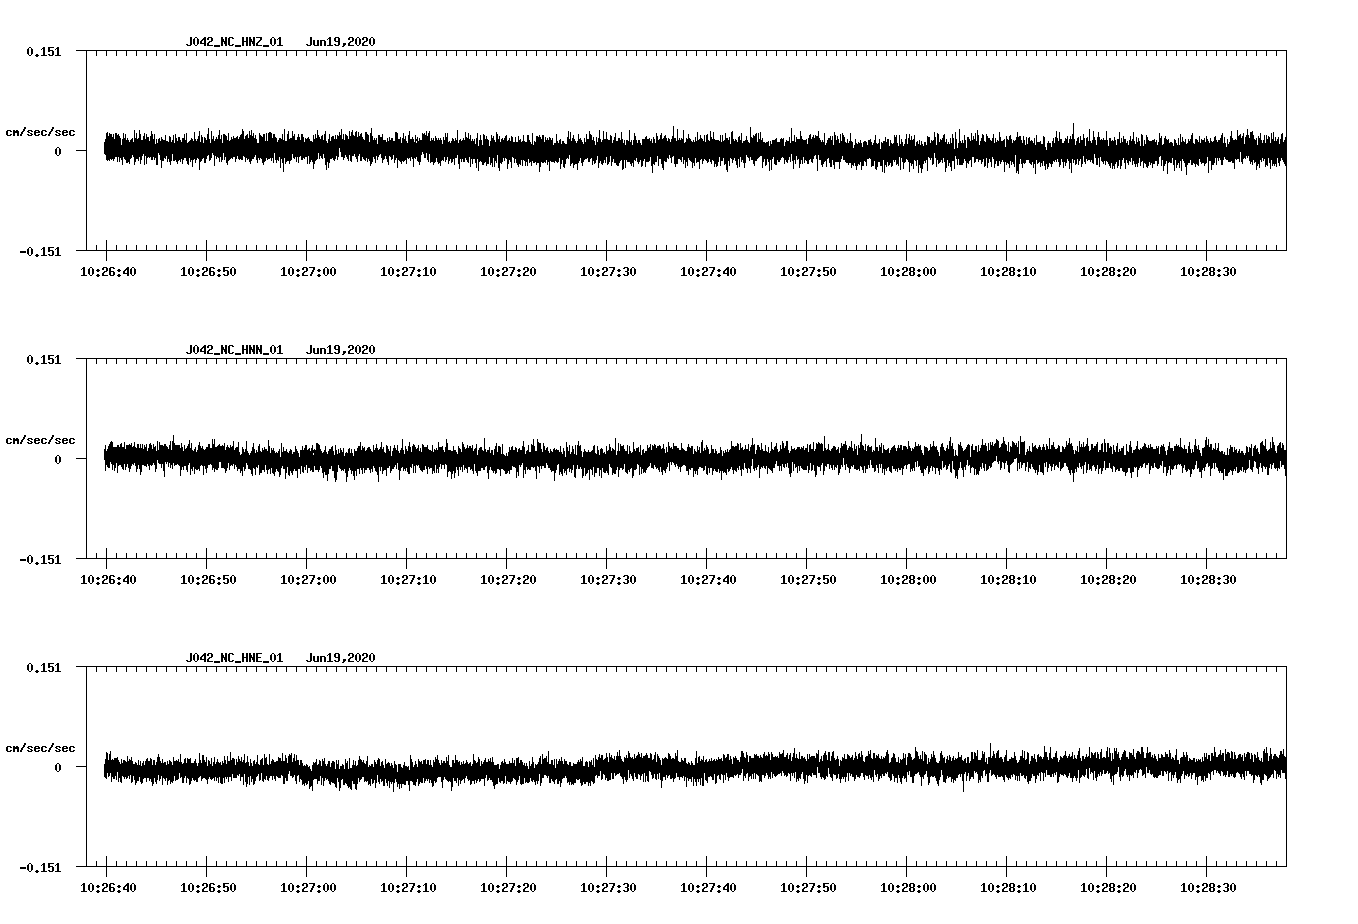
Task: Click the cm/sec/sec unit label of HNN plot
Action: tap(40, 440)
